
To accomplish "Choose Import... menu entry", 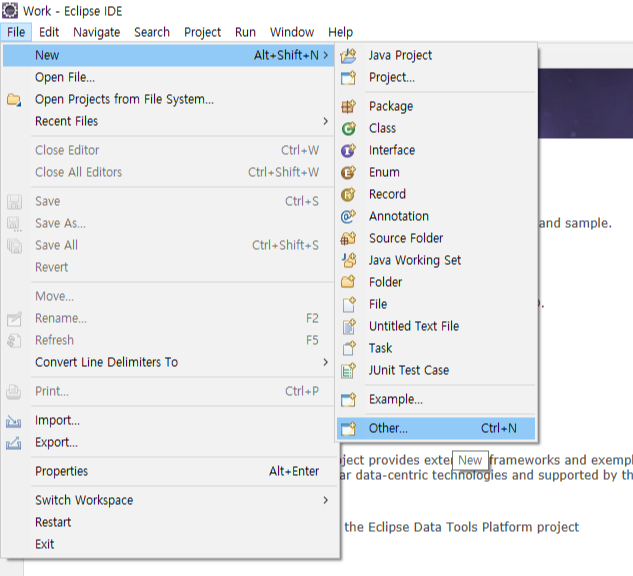I will (168, 420).
